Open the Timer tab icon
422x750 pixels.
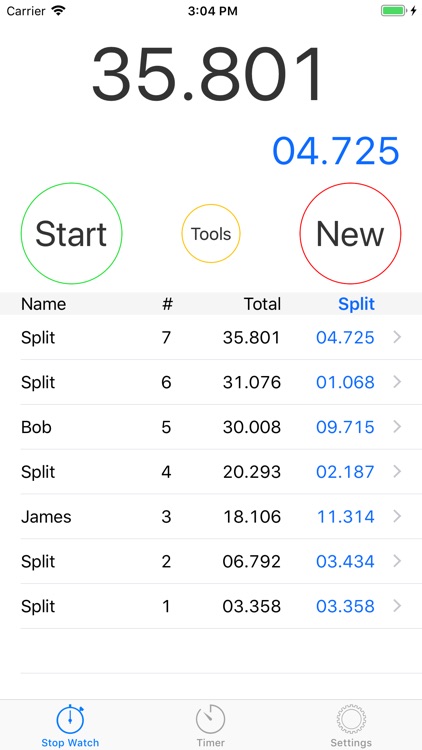[210, 719]
